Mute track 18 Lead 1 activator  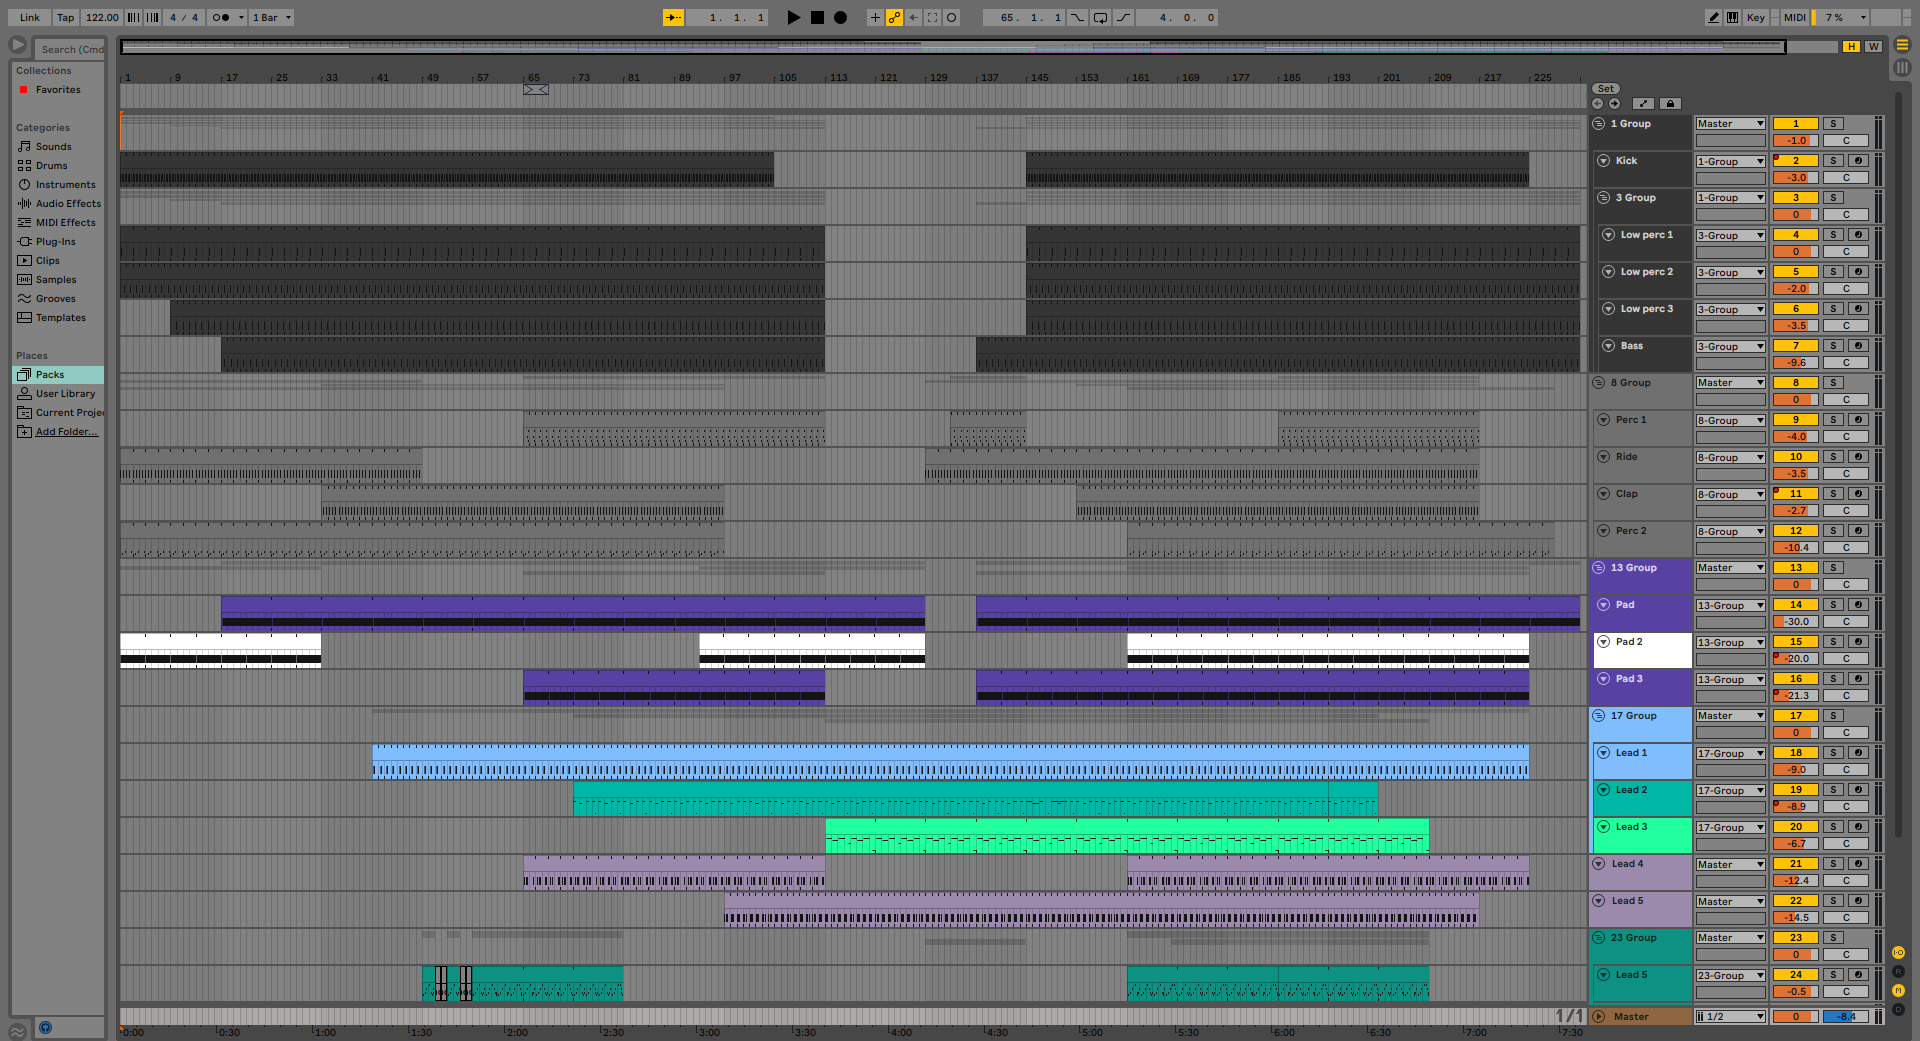(x=1795, y=753)
